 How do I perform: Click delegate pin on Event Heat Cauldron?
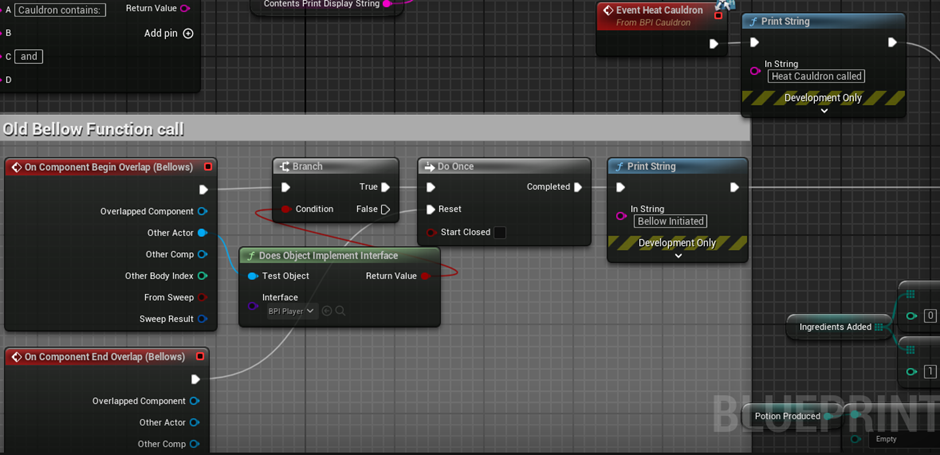718,15
